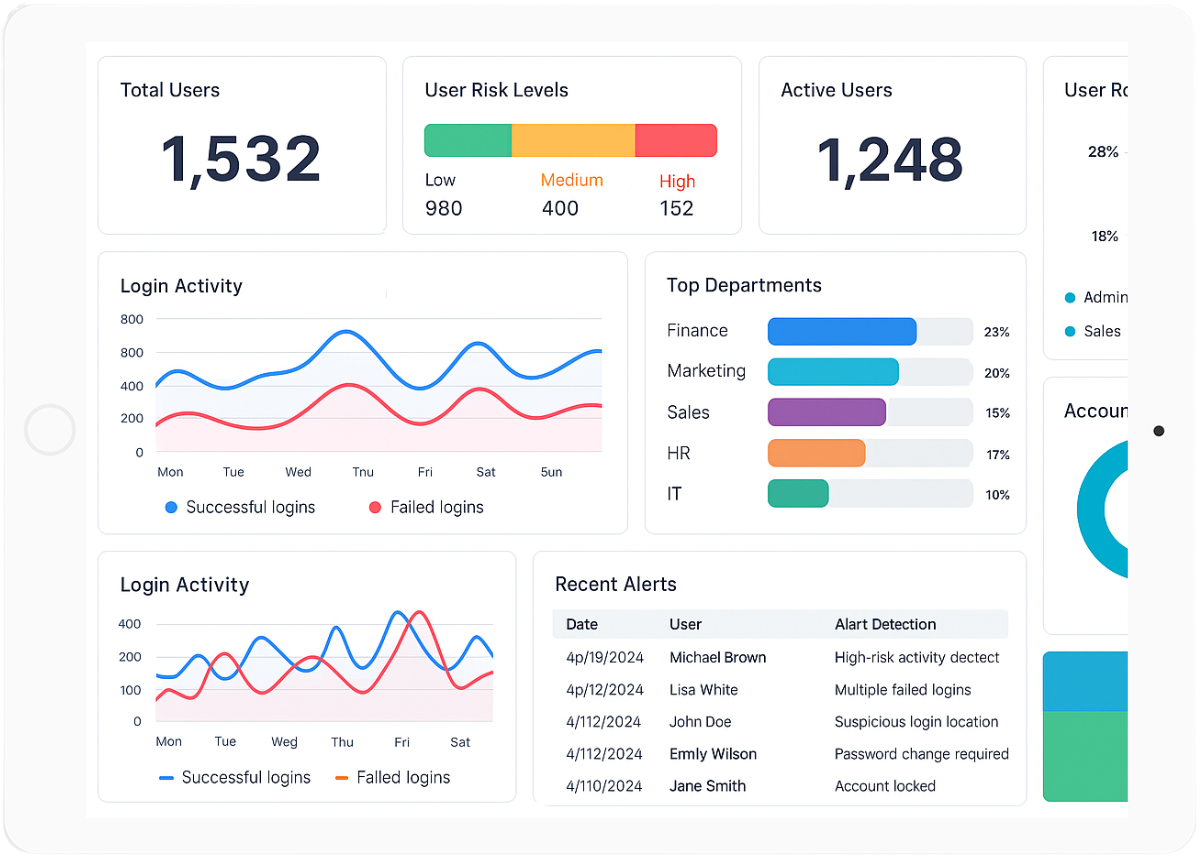Image resolution: width=1200 pixels, height=858 pixels.
Task: Click the purple Sales department bar
Action: (827, 413)
